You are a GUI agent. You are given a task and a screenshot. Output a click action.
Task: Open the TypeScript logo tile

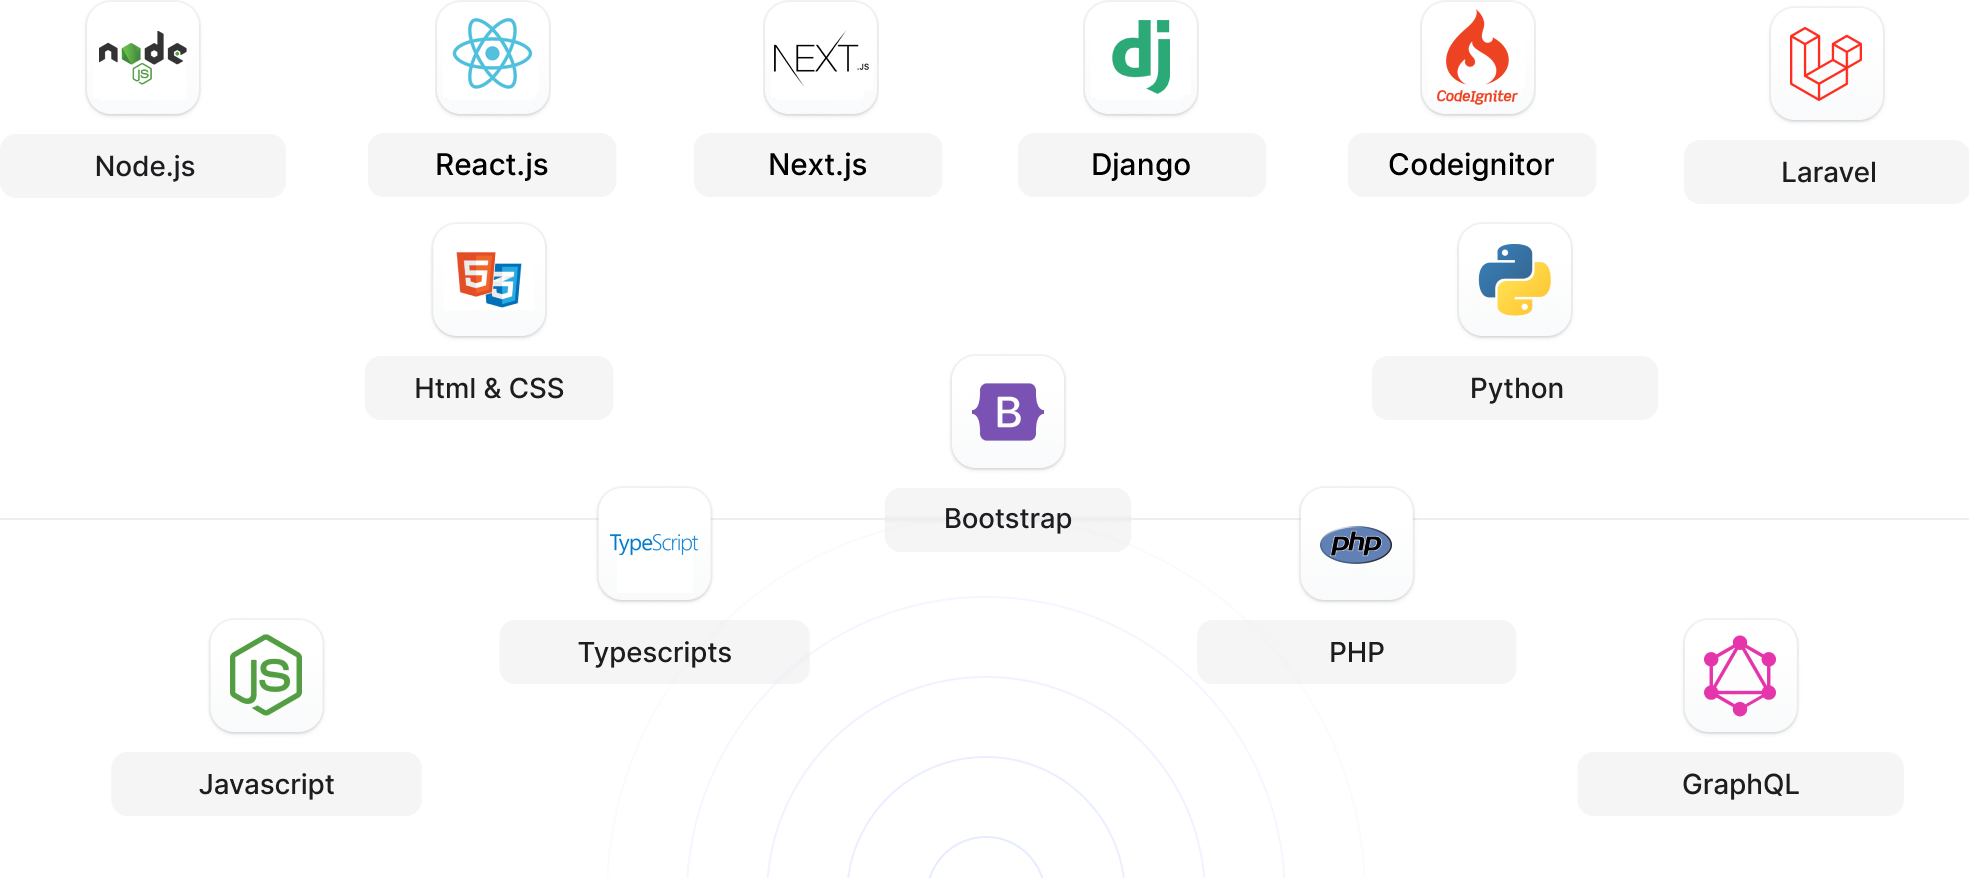click(654, 544)
